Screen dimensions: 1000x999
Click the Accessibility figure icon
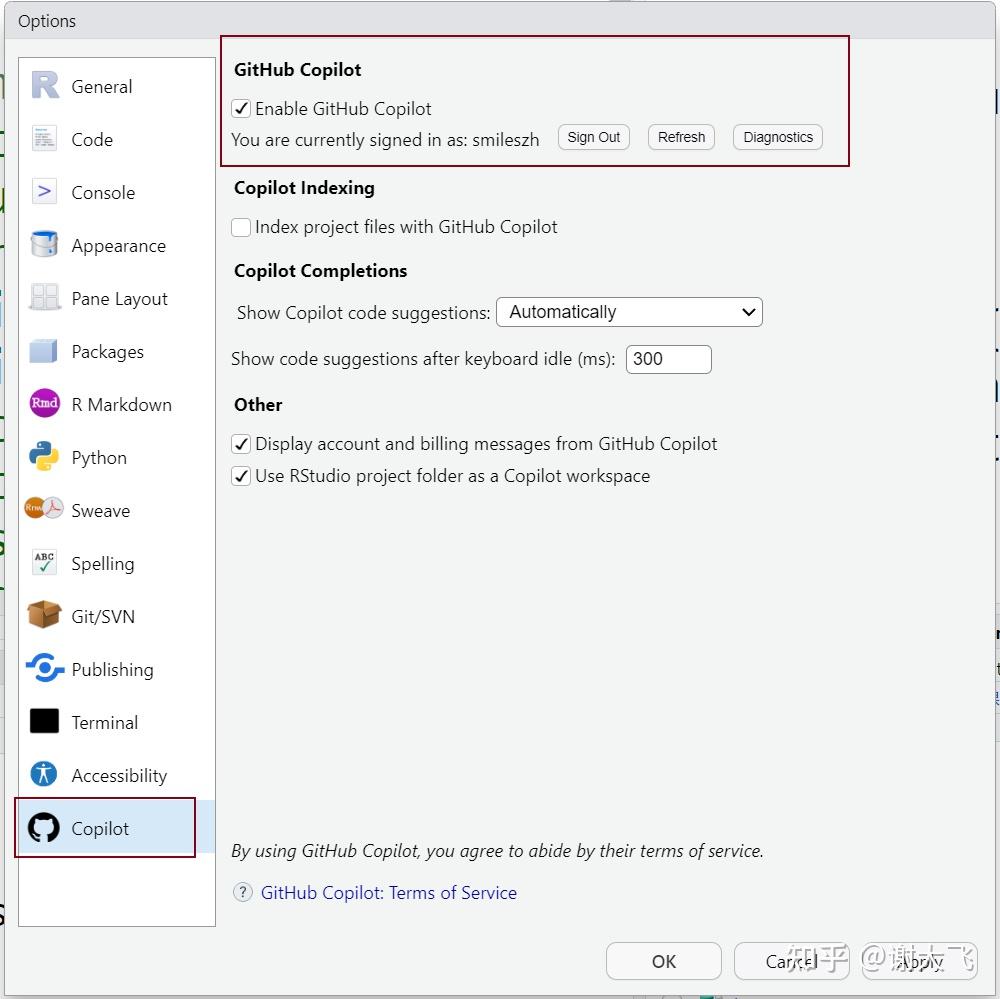[45, 775]
